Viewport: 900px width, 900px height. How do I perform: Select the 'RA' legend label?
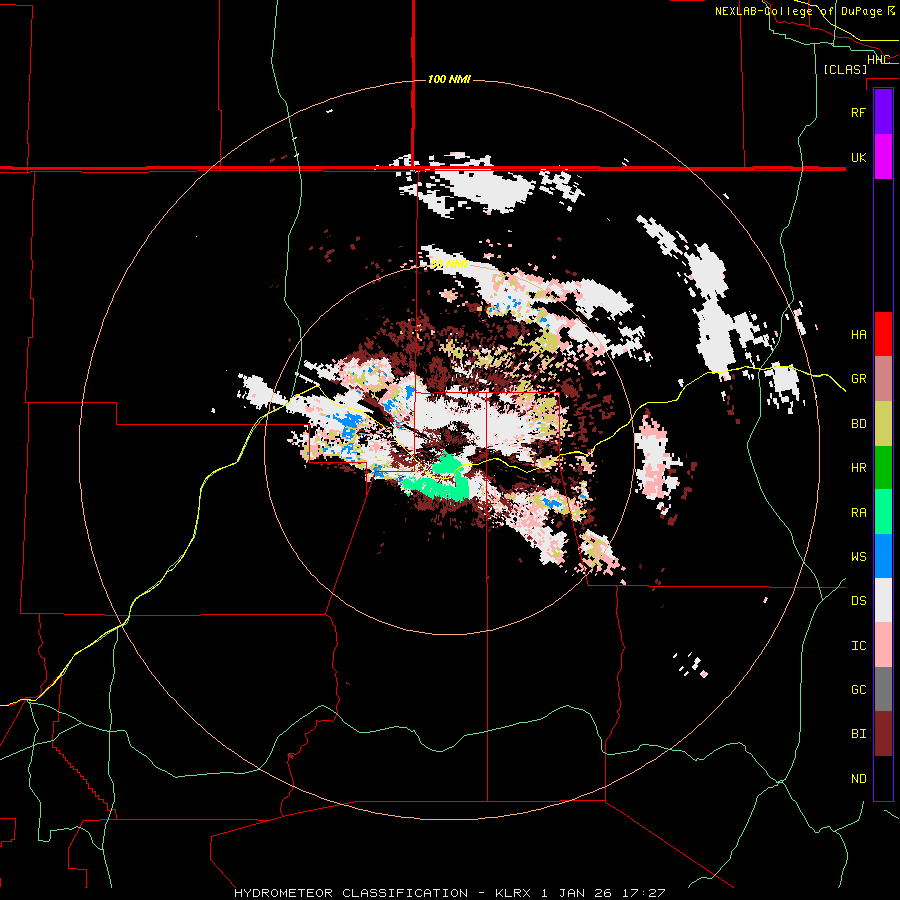[858, 513]
